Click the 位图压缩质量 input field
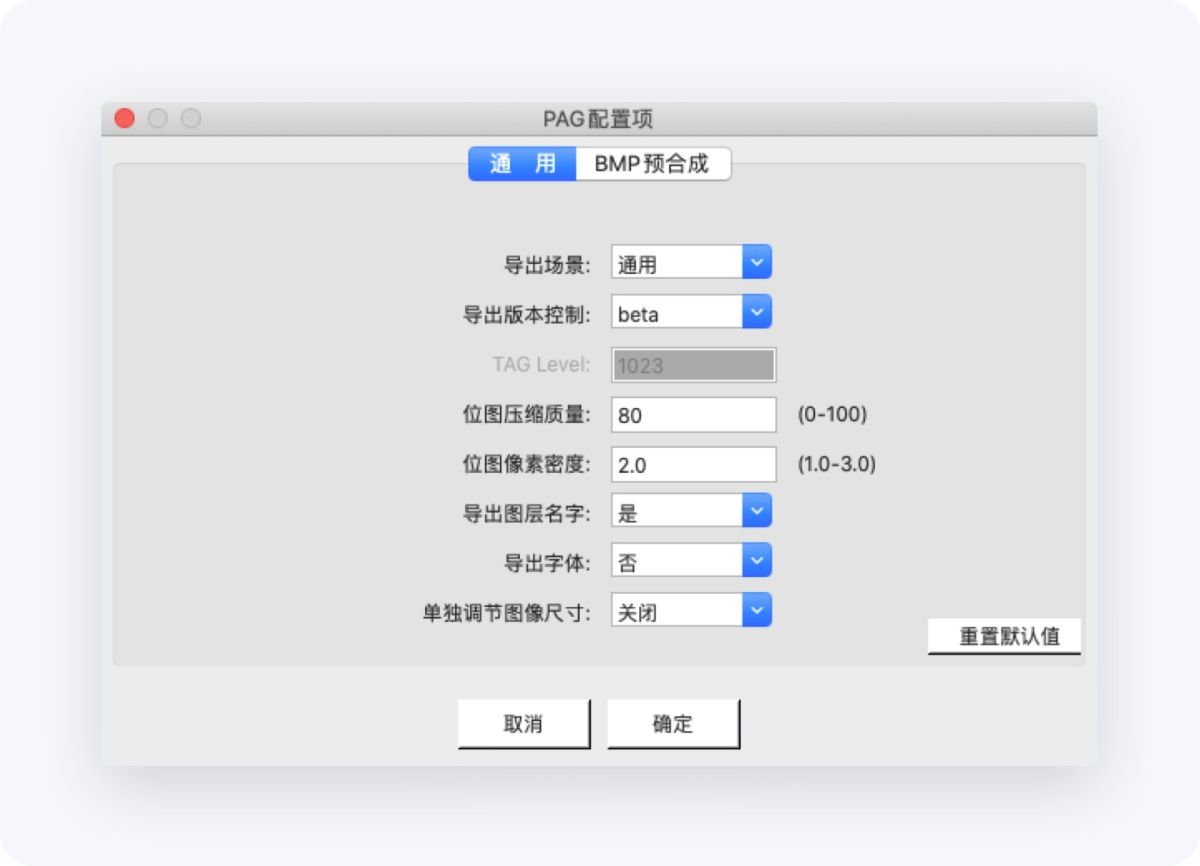 694,415
